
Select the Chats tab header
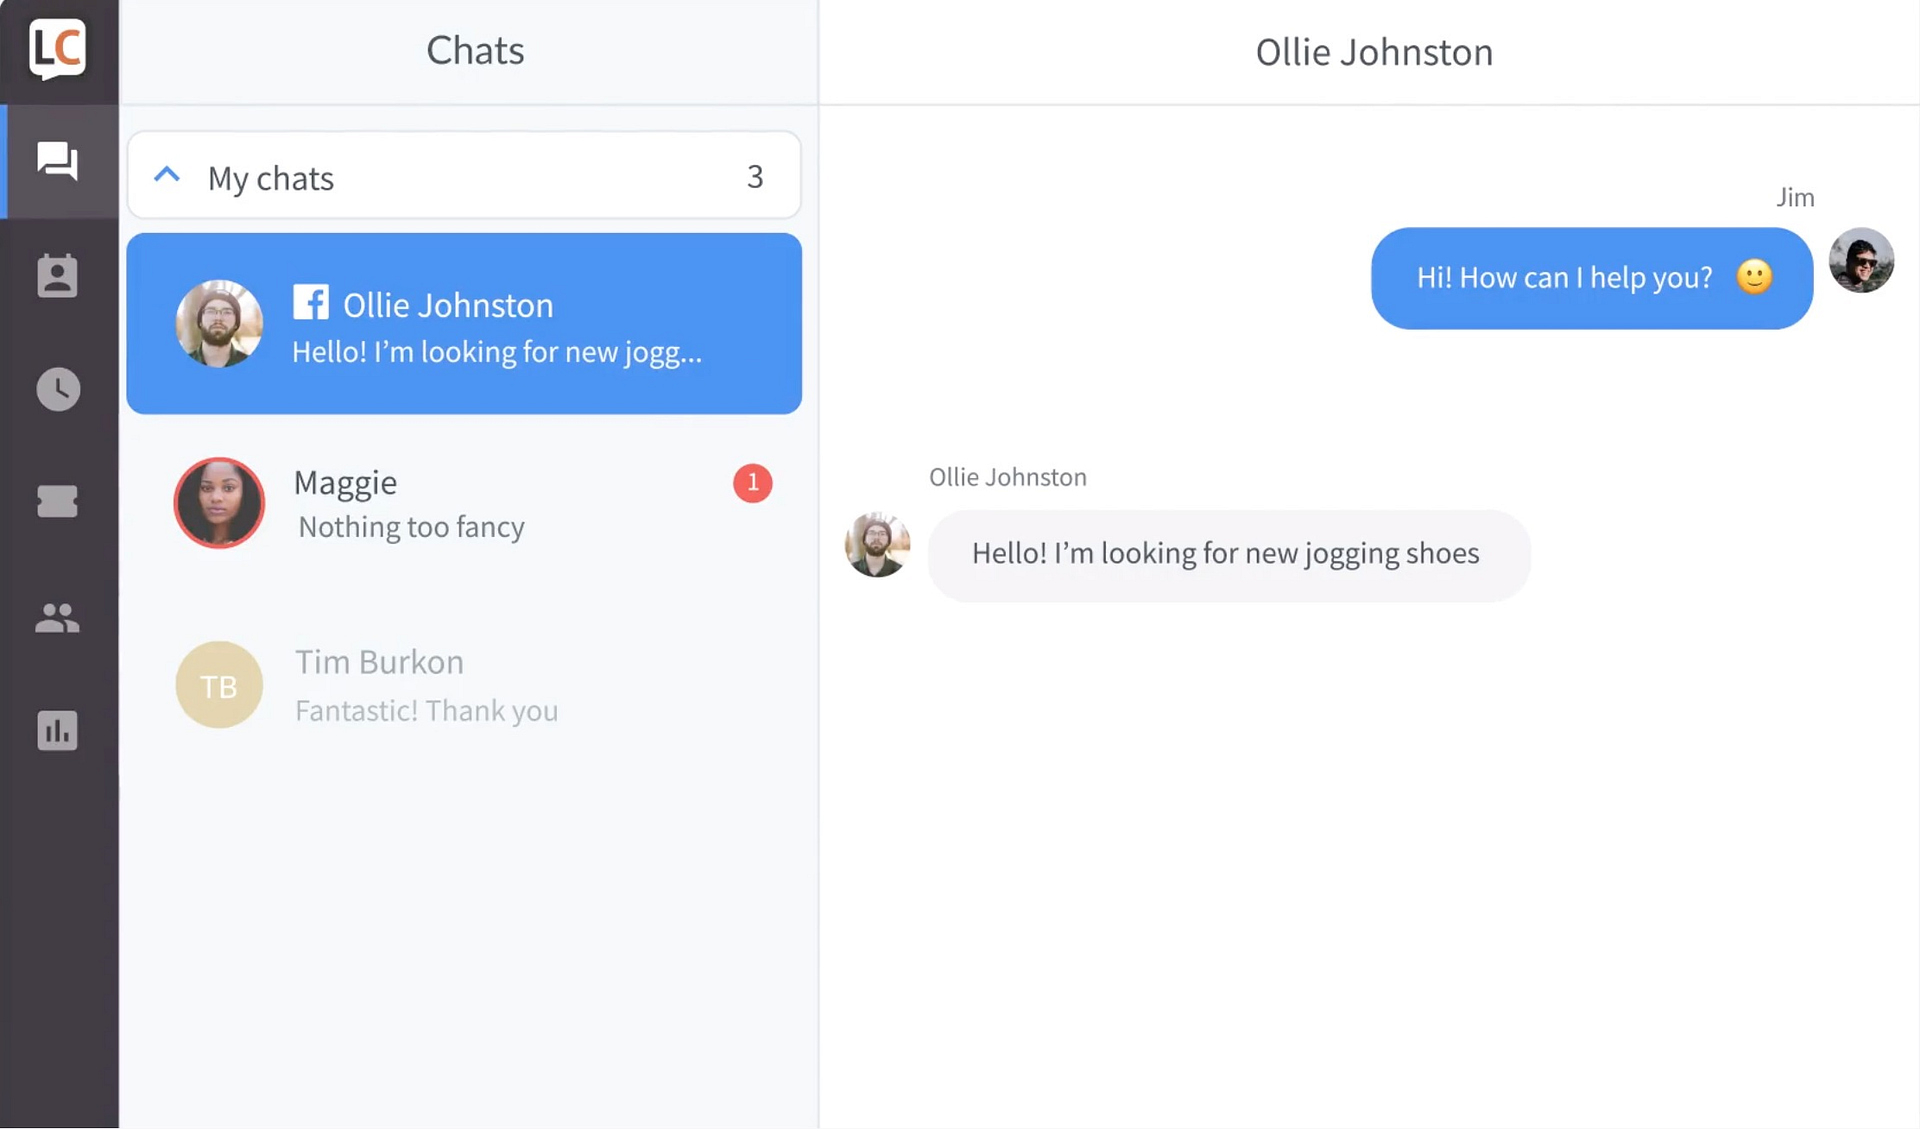coord(474,51)
